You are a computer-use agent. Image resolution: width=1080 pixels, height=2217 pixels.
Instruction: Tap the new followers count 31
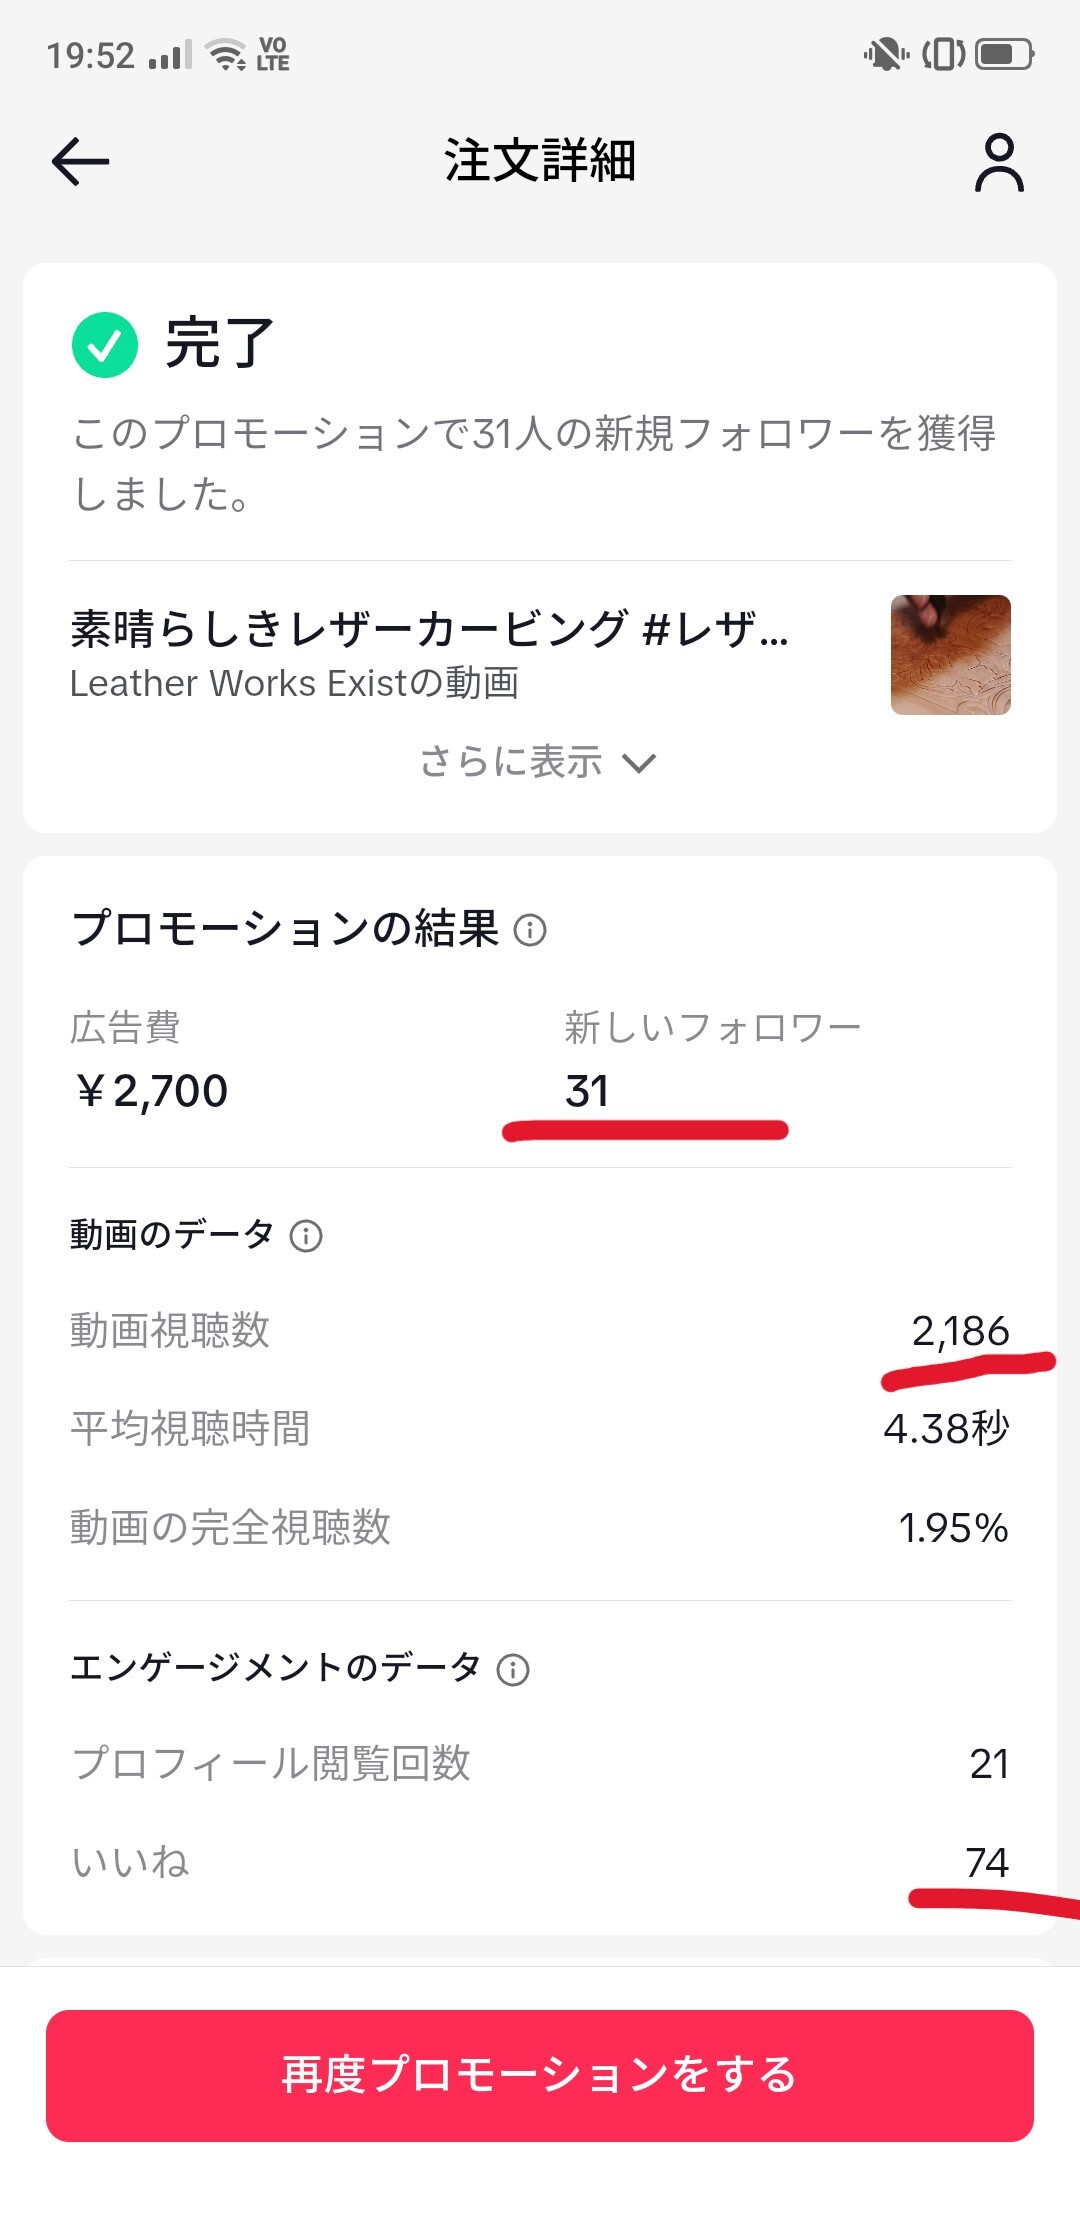click(587, 1091)
